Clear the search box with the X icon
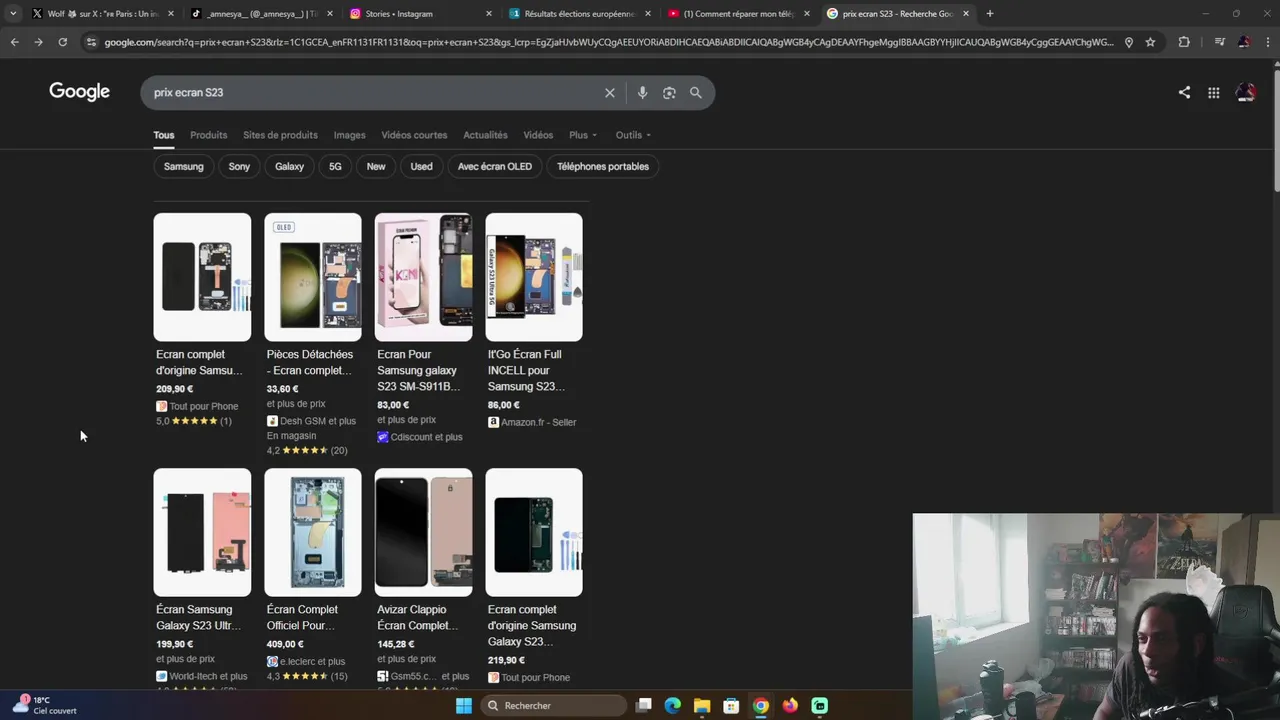 [610, 93]
